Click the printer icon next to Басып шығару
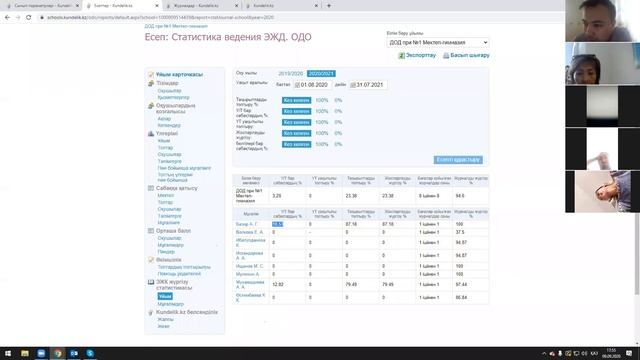 [446, 56]
